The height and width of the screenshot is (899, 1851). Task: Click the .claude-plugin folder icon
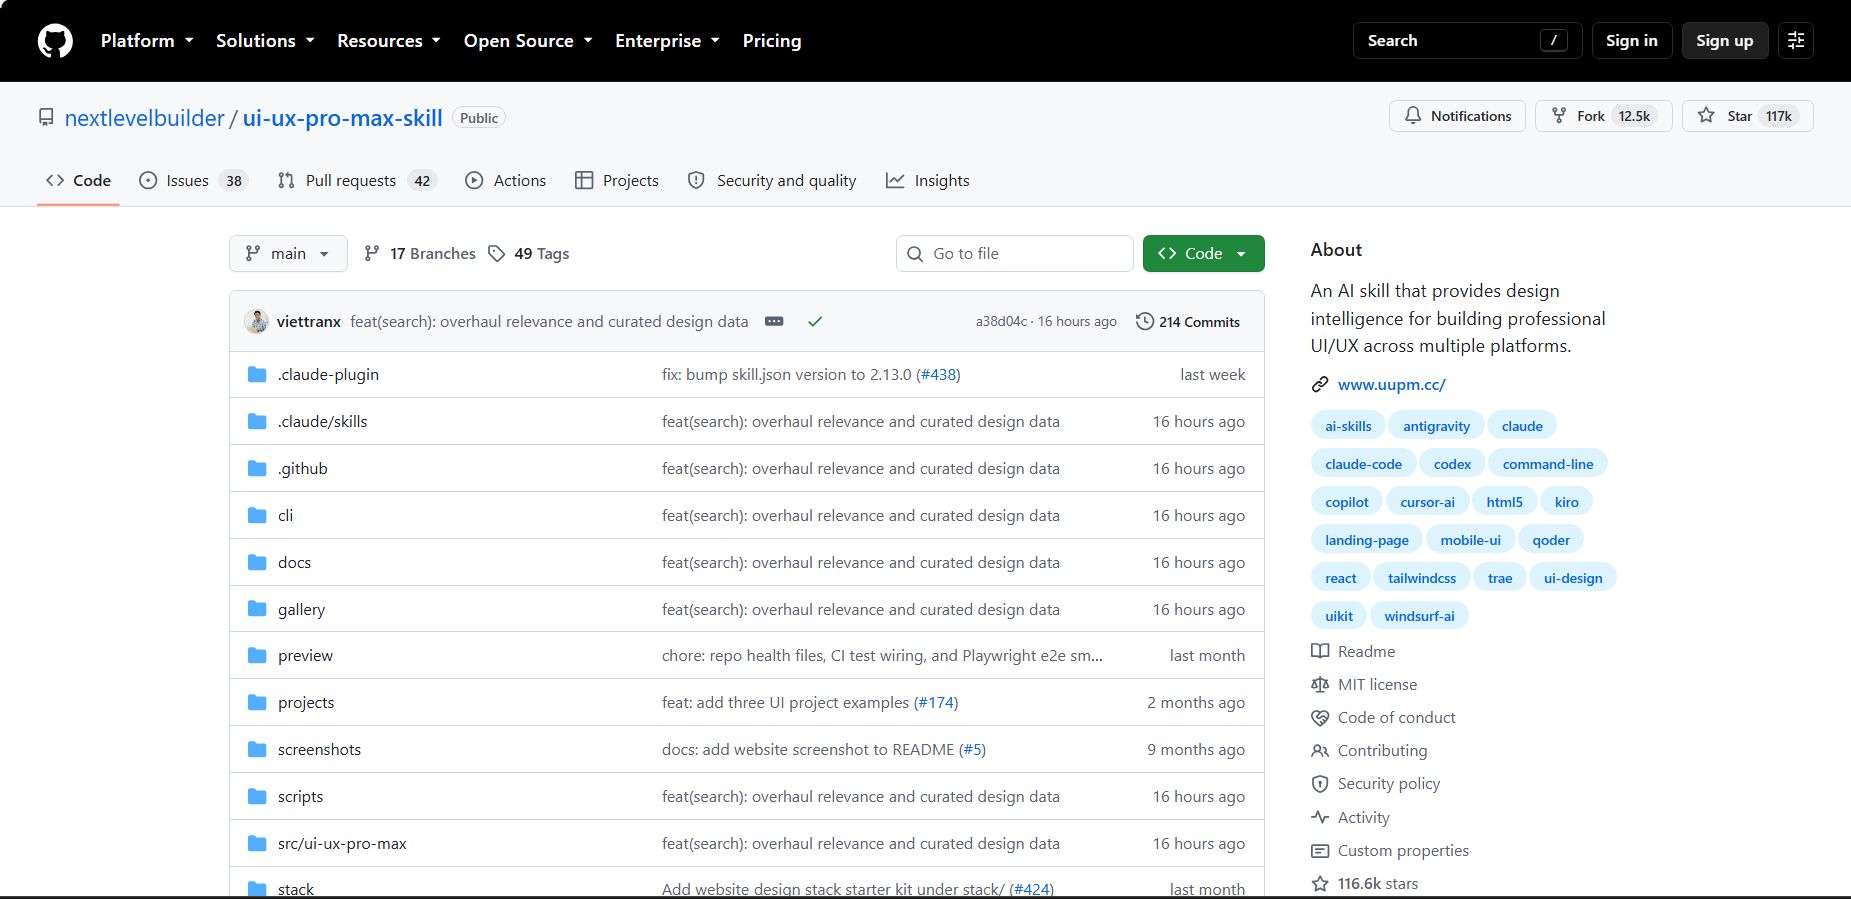[257, 375]
